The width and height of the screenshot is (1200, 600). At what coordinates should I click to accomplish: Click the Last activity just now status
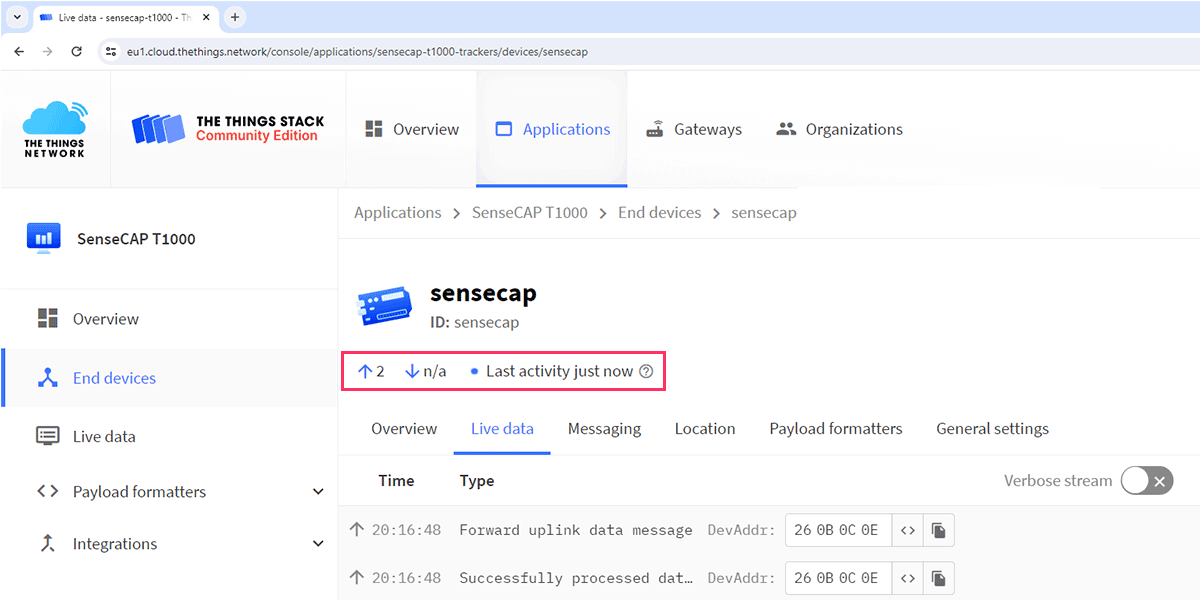tap(560, 371)
